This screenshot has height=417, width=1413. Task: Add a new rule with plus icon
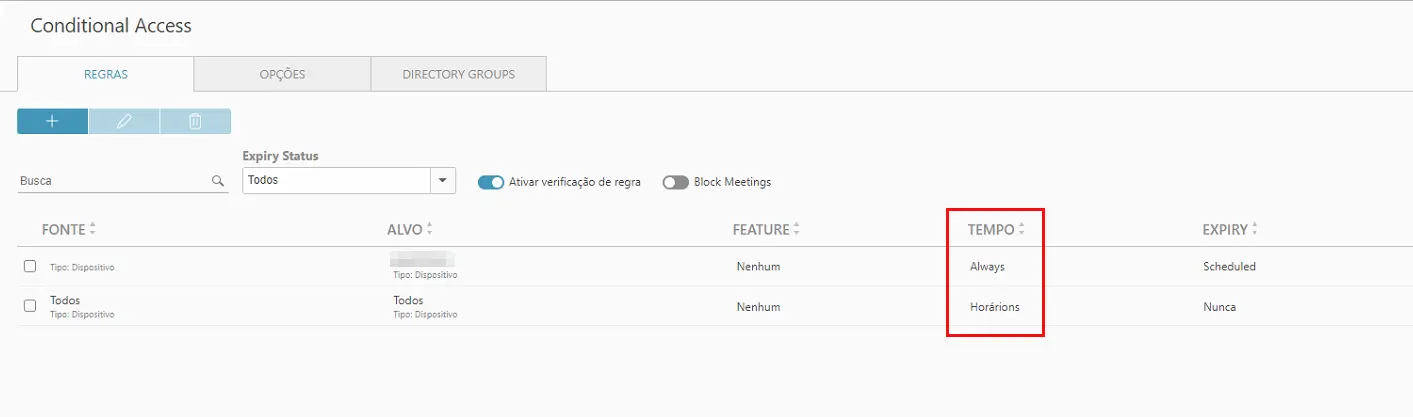pos(52,121)
